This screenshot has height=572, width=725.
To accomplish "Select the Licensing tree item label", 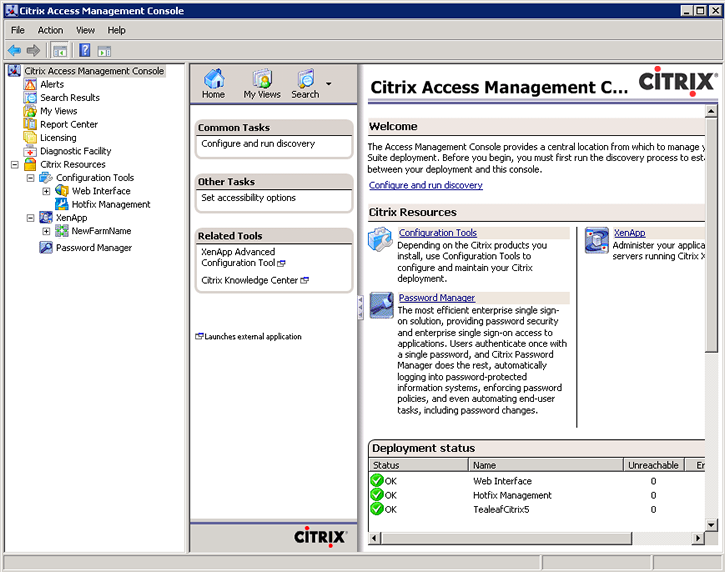I will (x=58, y=138).
